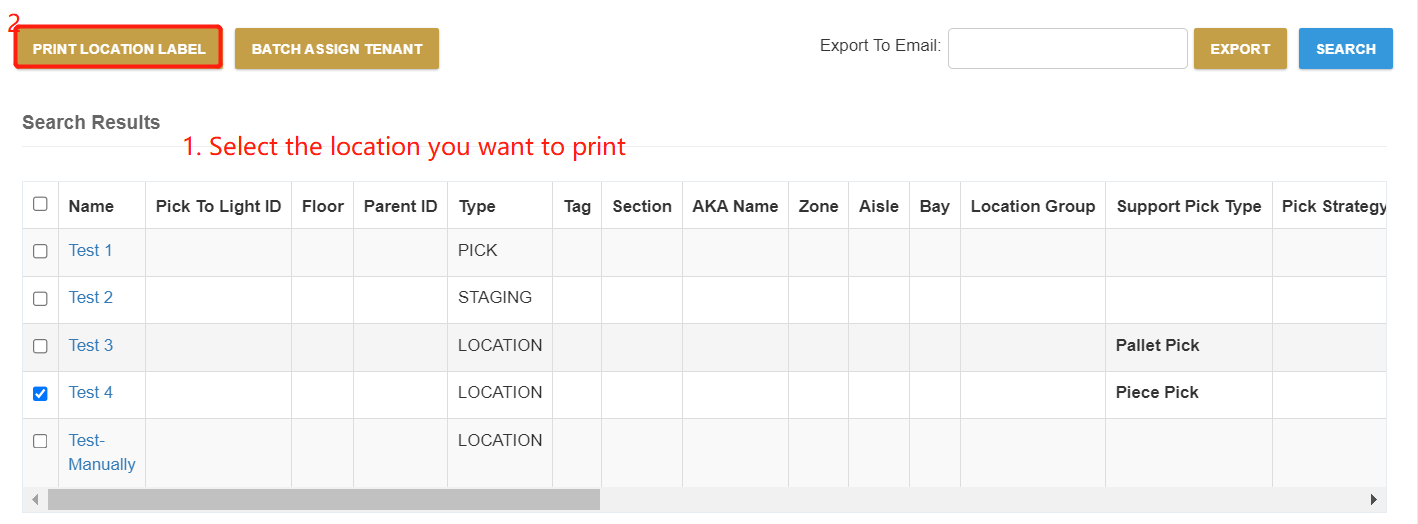This screenshot has height=524, width=1418.
Task: Select the Test 2 row checkbox
Action: pyautogui.click(x=40, y=298)
